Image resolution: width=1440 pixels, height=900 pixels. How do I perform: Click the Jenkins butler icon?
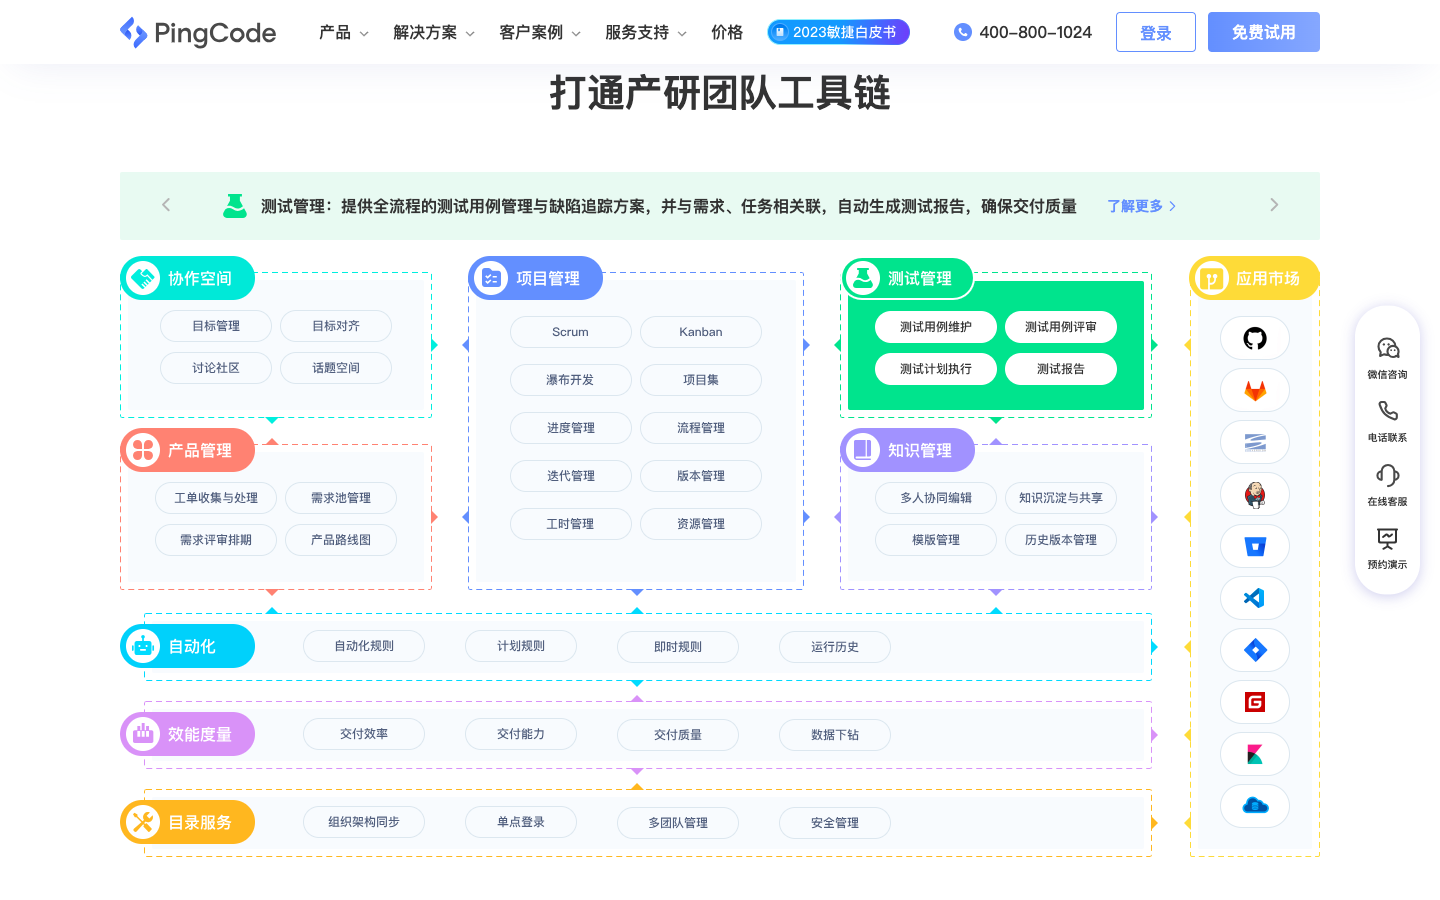(1255, 494)
